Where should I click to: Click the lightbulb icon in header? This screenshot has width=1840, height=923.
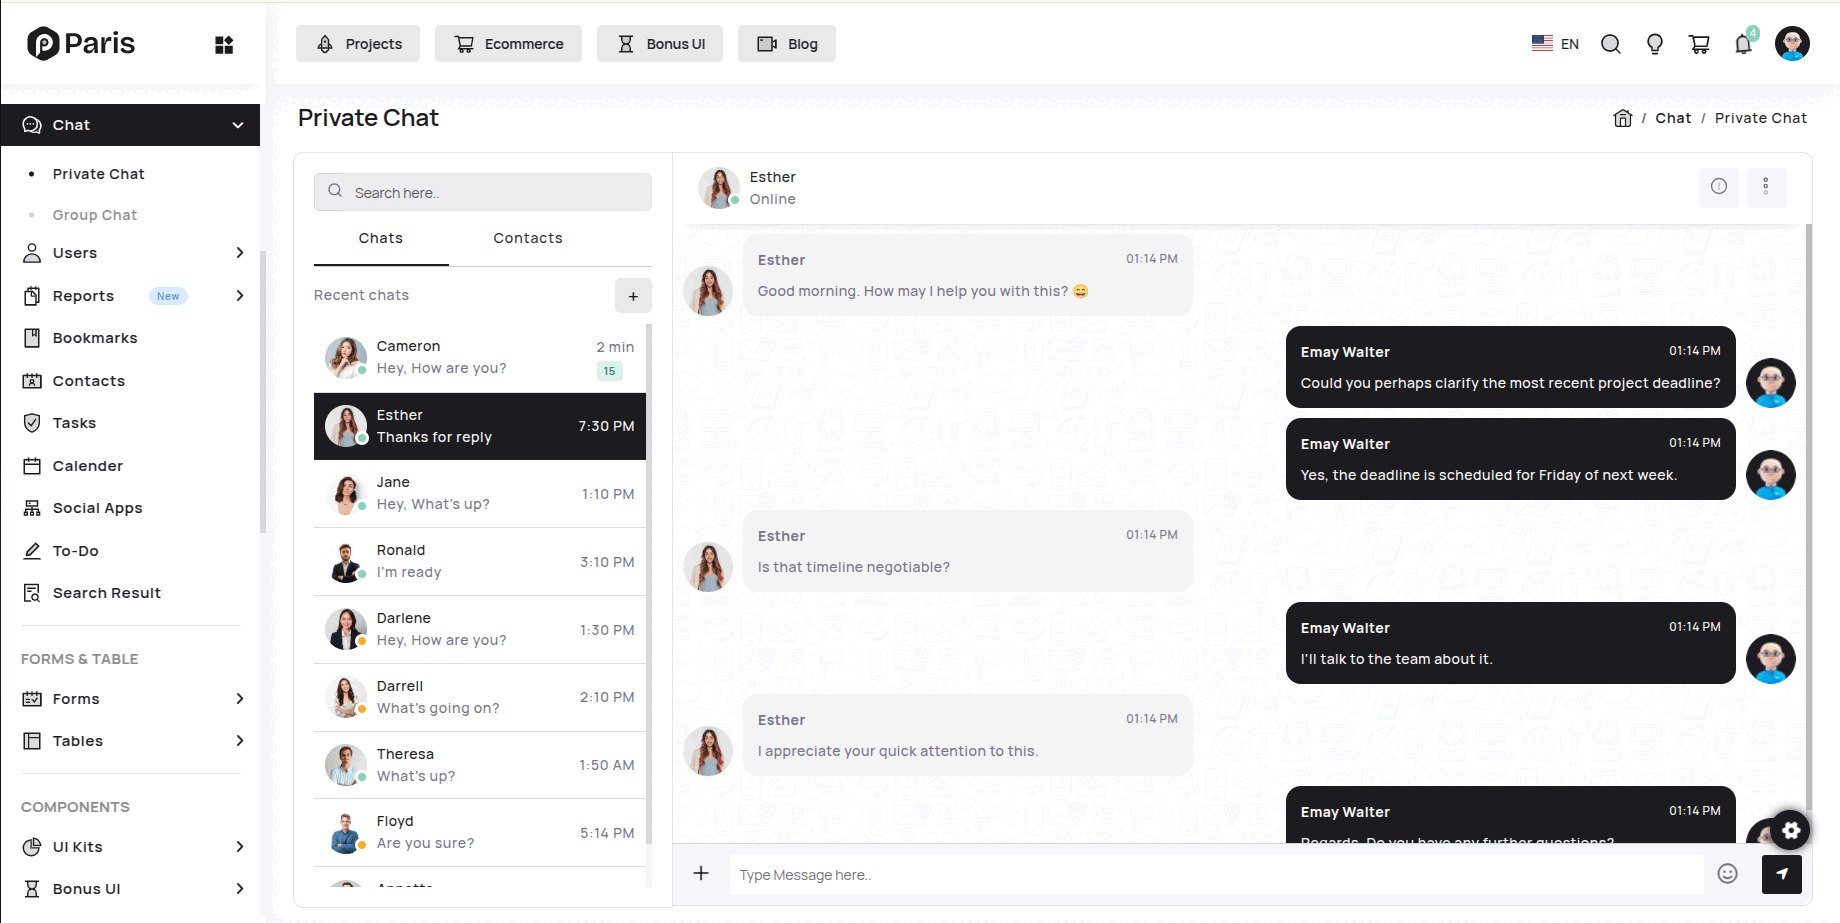[1655, 44]
